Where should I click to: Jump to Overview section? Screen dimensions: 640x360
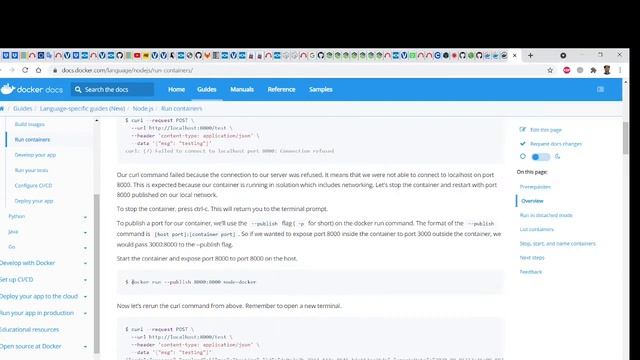point(532,201)
